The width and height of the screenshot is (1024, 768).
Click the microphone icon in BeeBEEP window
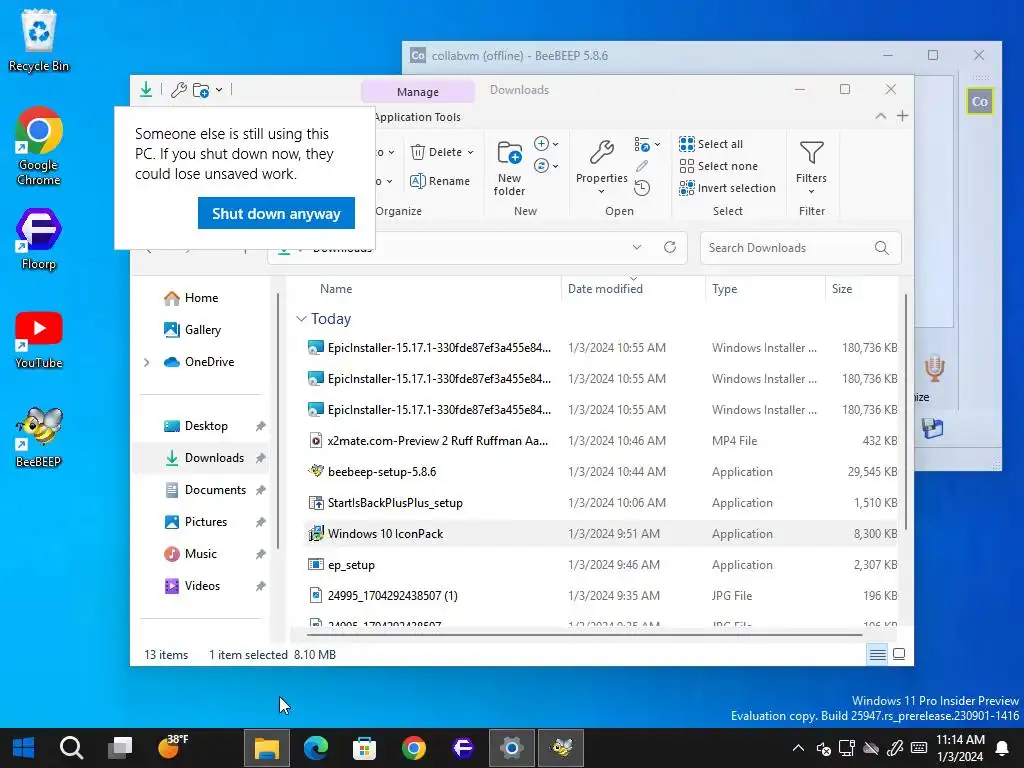pos(935,368)
